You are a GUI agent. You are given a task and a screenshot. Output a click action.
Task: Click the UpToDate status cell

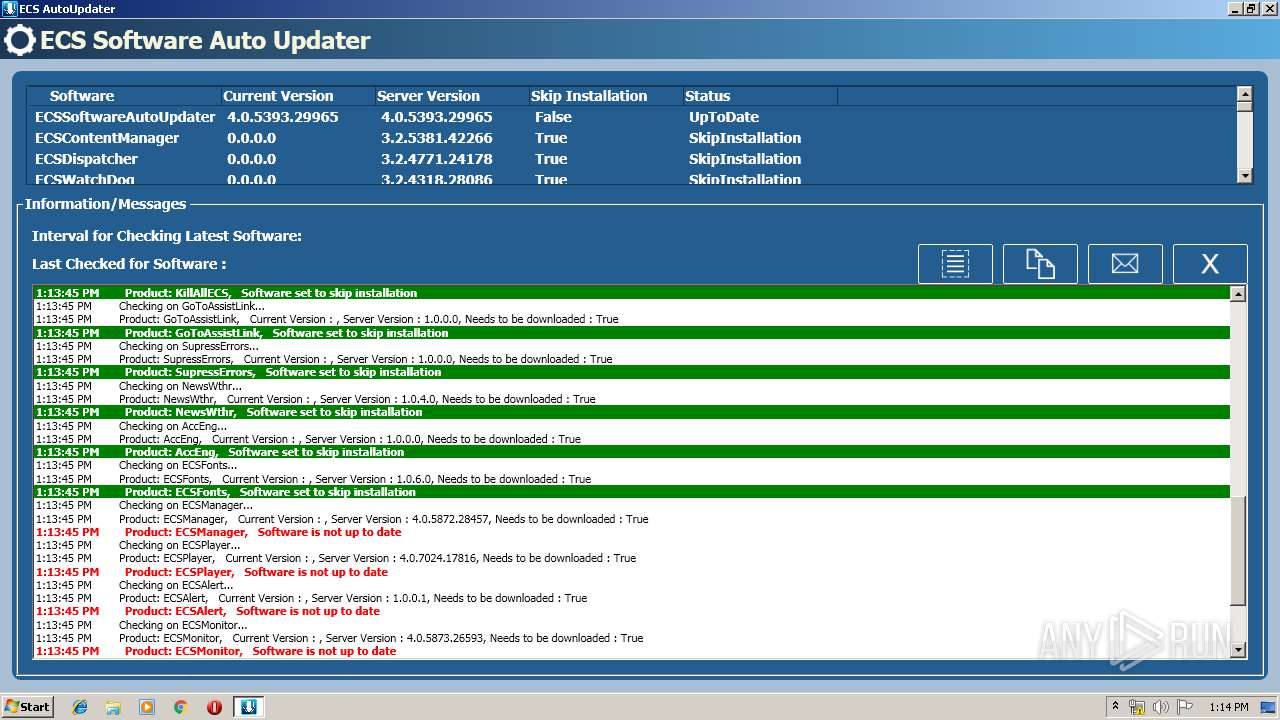click(724, 117)
